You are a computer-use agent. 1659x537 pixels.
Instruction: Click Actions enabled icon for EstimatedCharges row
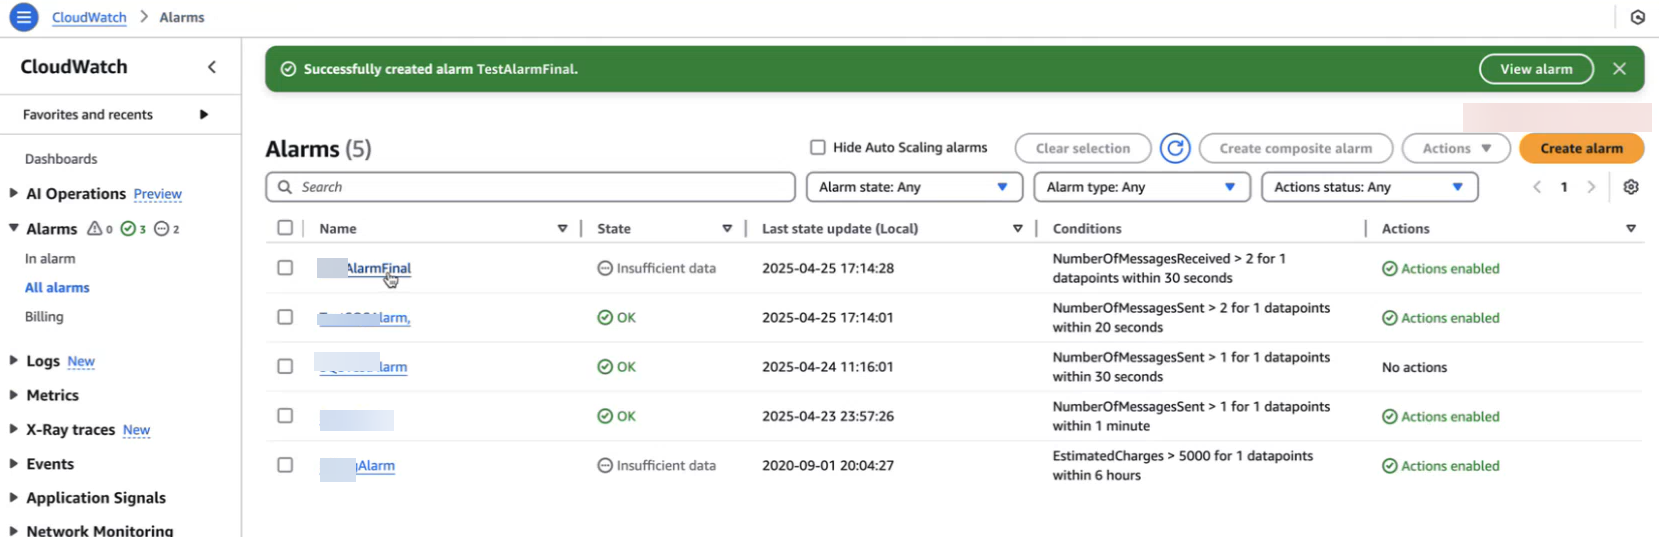(1390, 466)
